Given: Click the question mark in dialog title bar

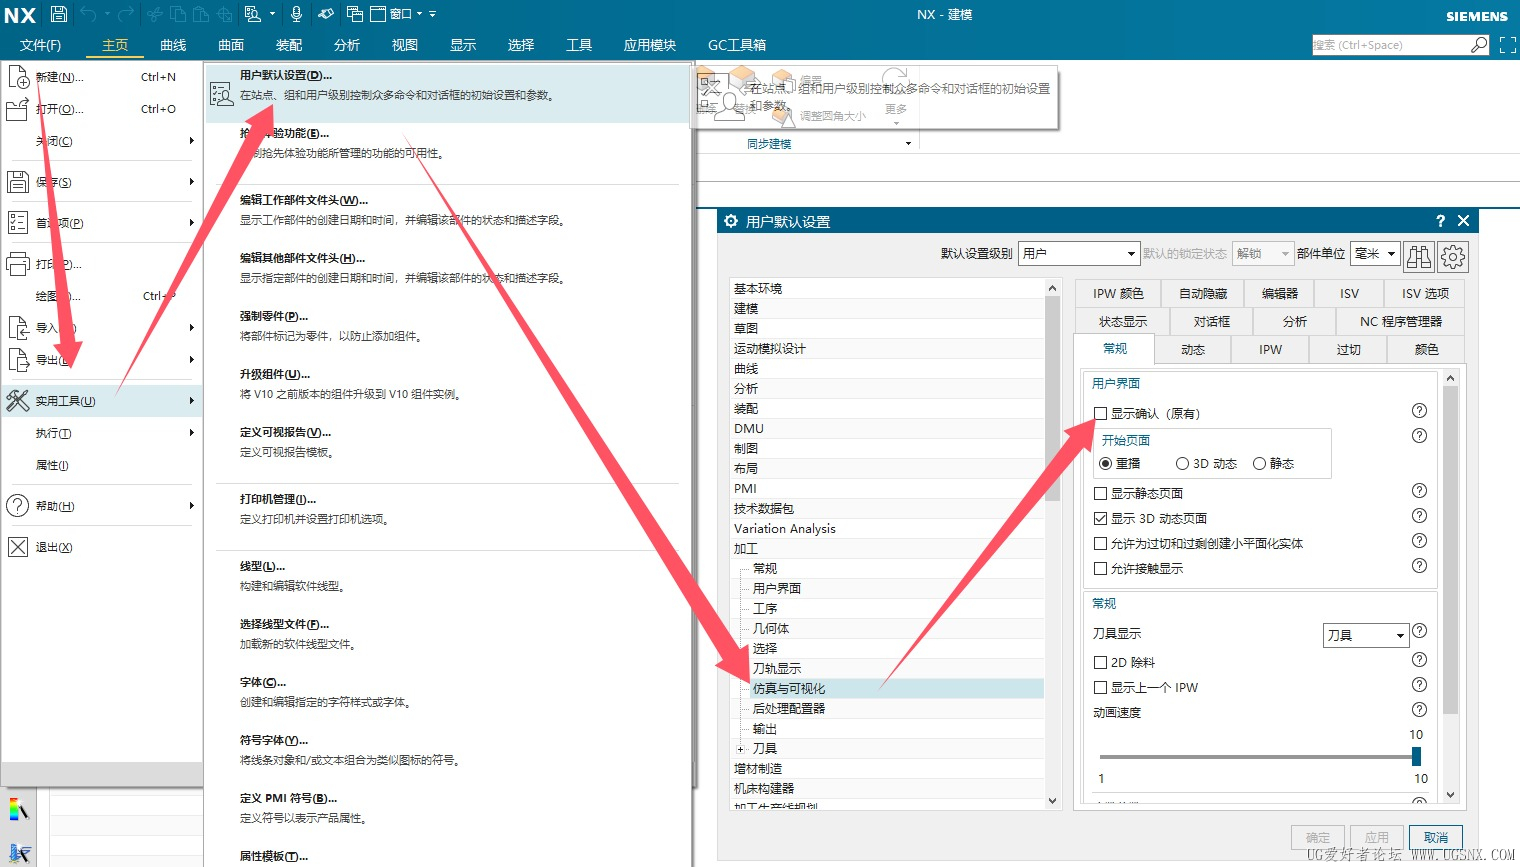Looking at the screenshot, I should pyautogui.click(x=1440, y=221).
